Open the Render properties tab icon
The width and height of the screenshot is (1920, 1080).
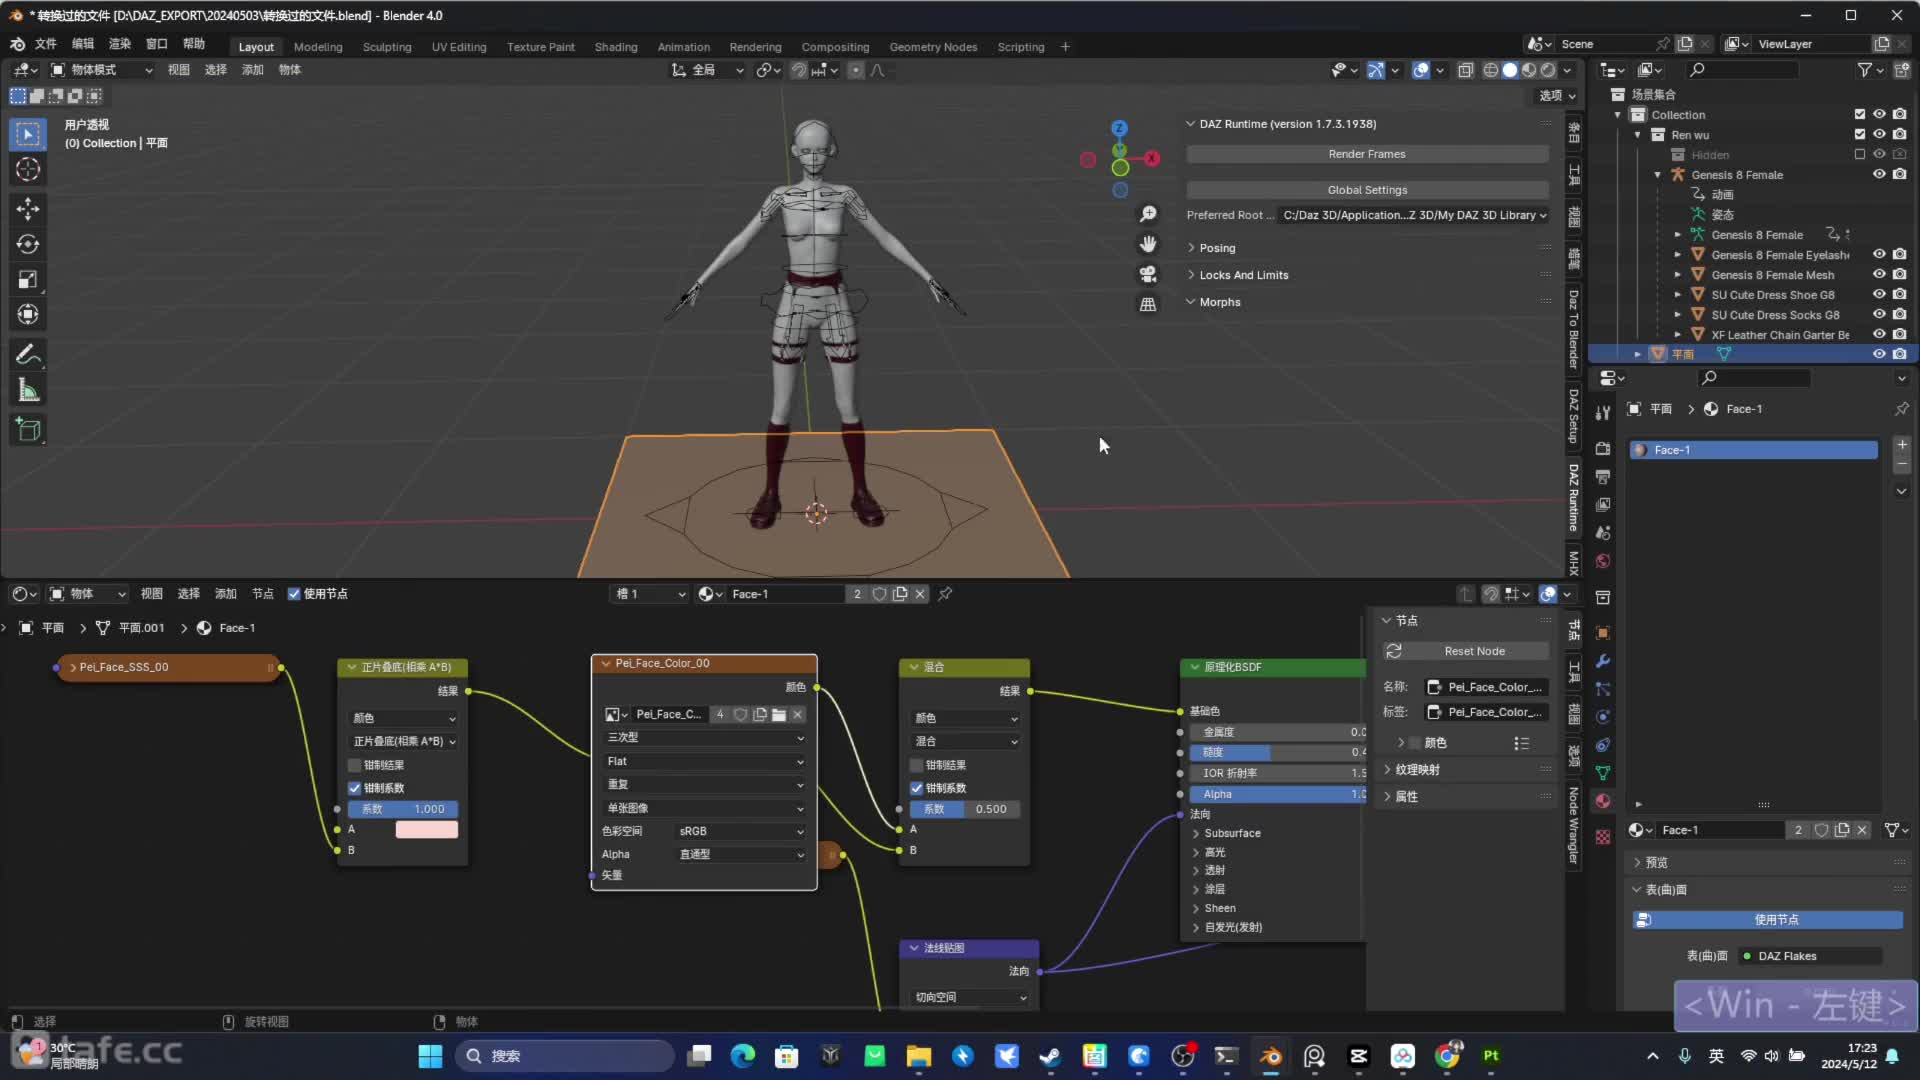pyautogui.click(x=1603, y=449)
